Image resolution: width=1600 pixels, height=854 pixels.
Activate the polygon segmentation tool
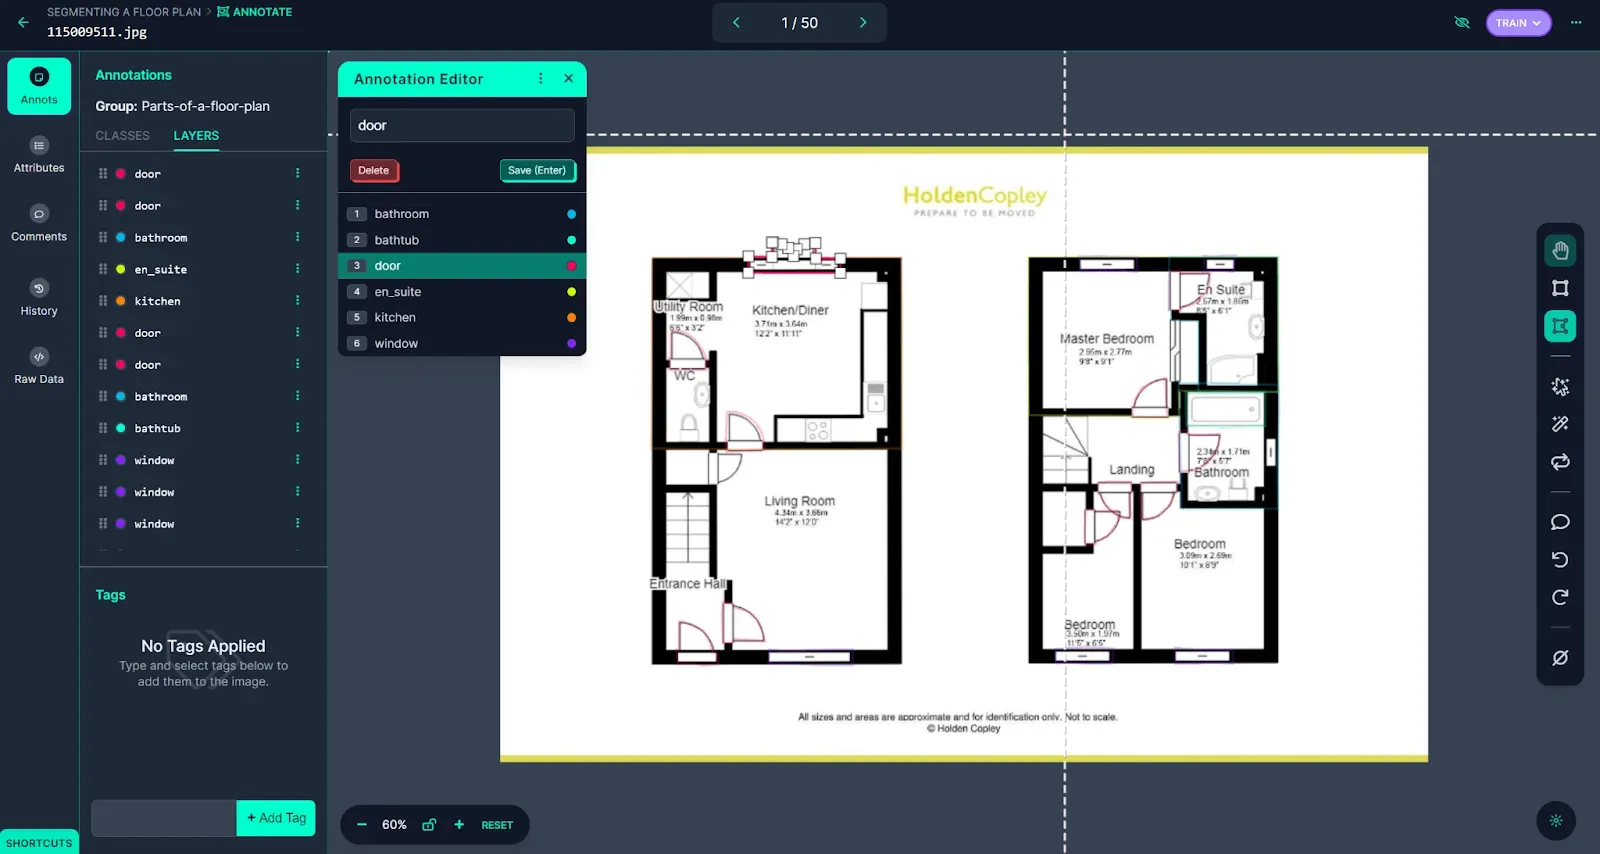tap(1560, 326)
